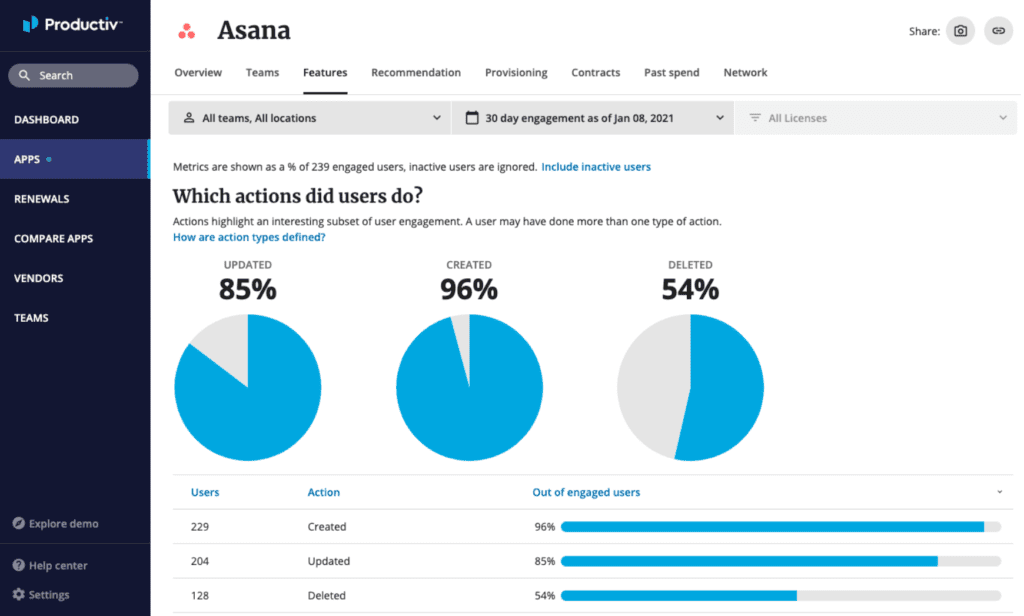The image size is (1024, 616).
Task: Click the person icon in teams filter
Action: click(189, 118)
